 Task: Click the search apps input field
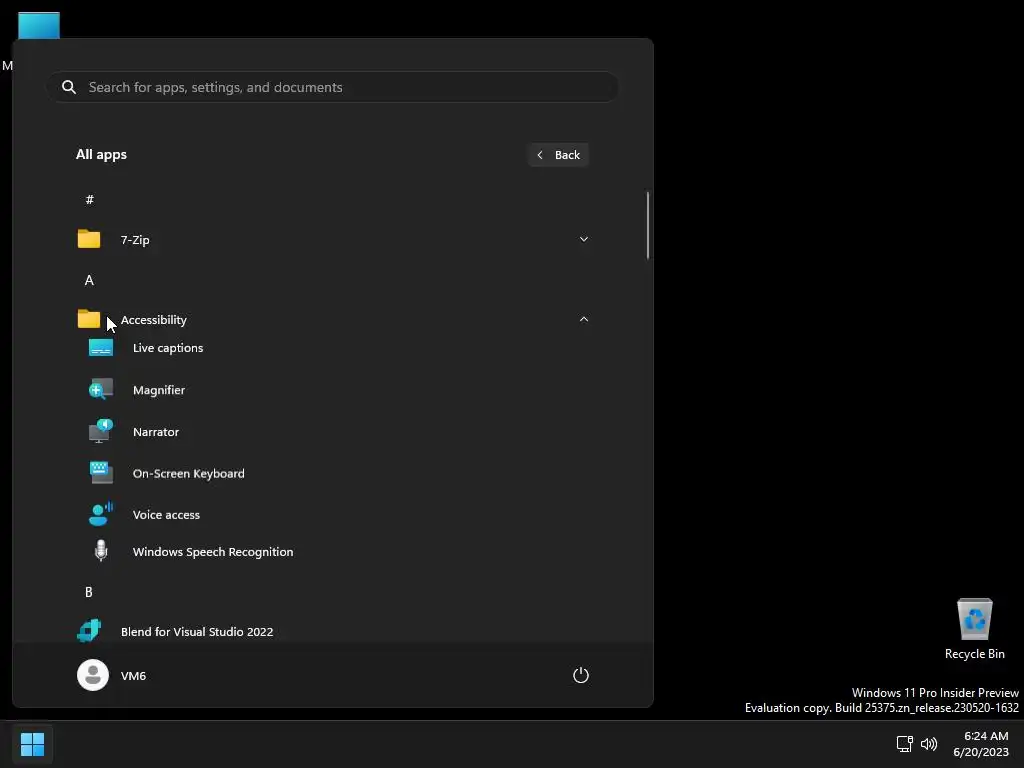coord(332,87)
